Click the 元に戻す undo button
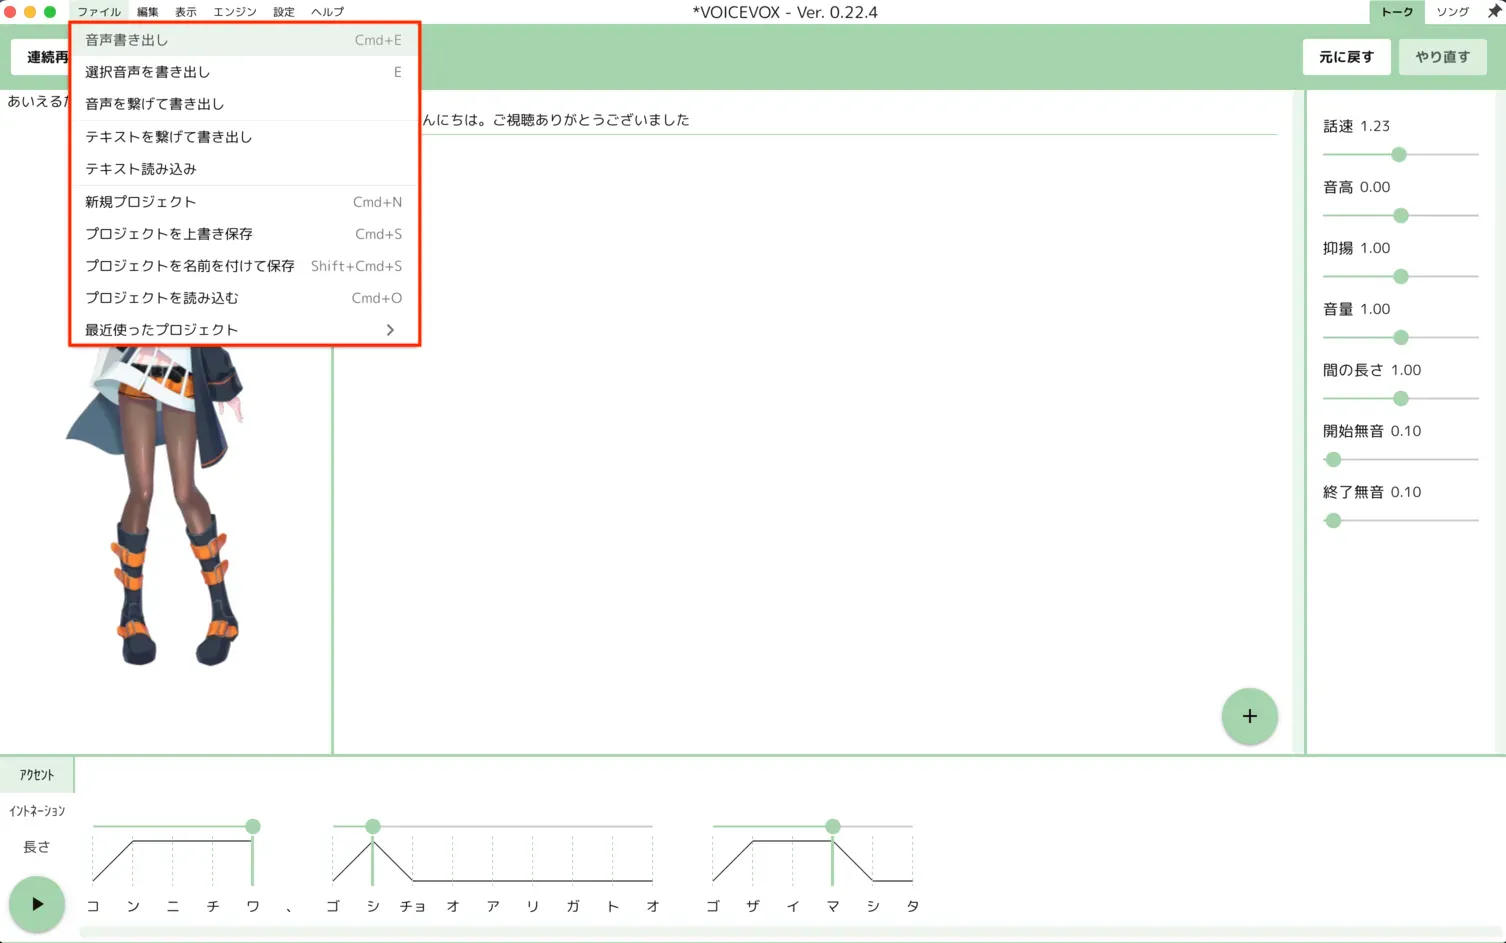 1346,57
